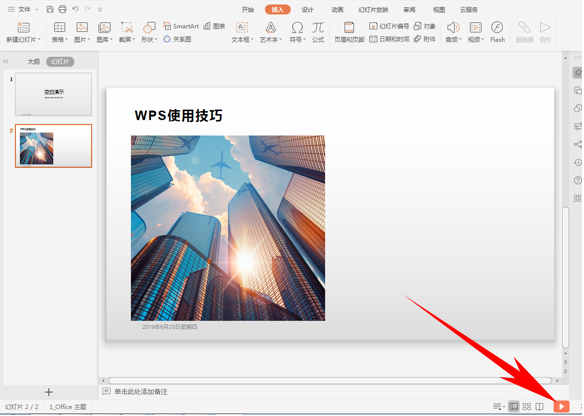Switch to slide sorter grid view
Screen dimensions: 584x416
click(x=527, y=406)
